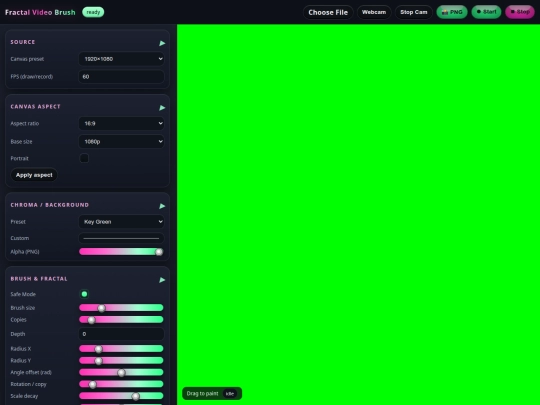Open the Aspect ratio dropdown

(x=121, y=123)
